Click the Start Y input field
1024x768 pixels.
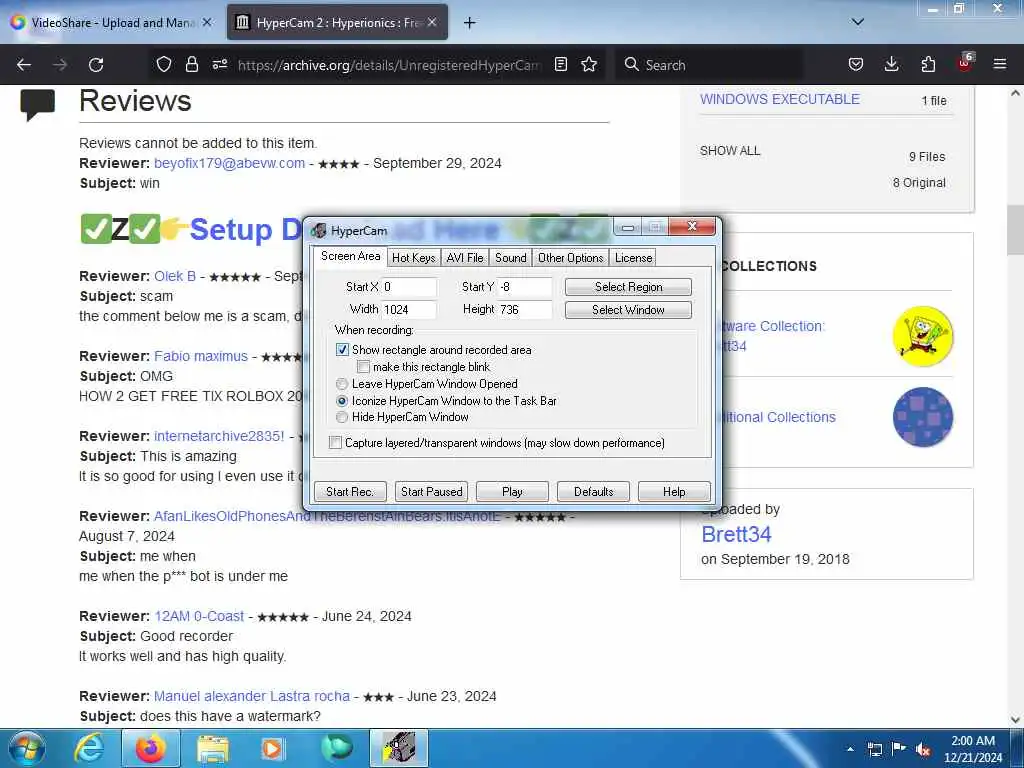point(525,287)
